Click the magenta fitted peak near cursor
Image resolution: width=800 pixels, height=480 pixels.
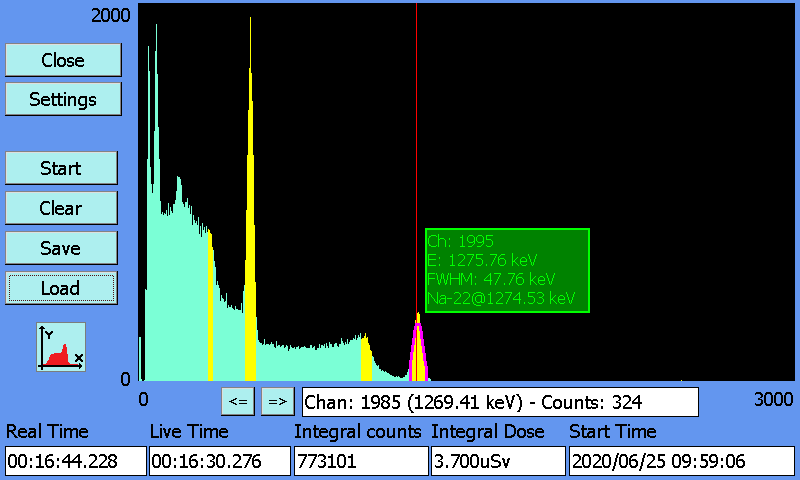click(x=418, y=350)
